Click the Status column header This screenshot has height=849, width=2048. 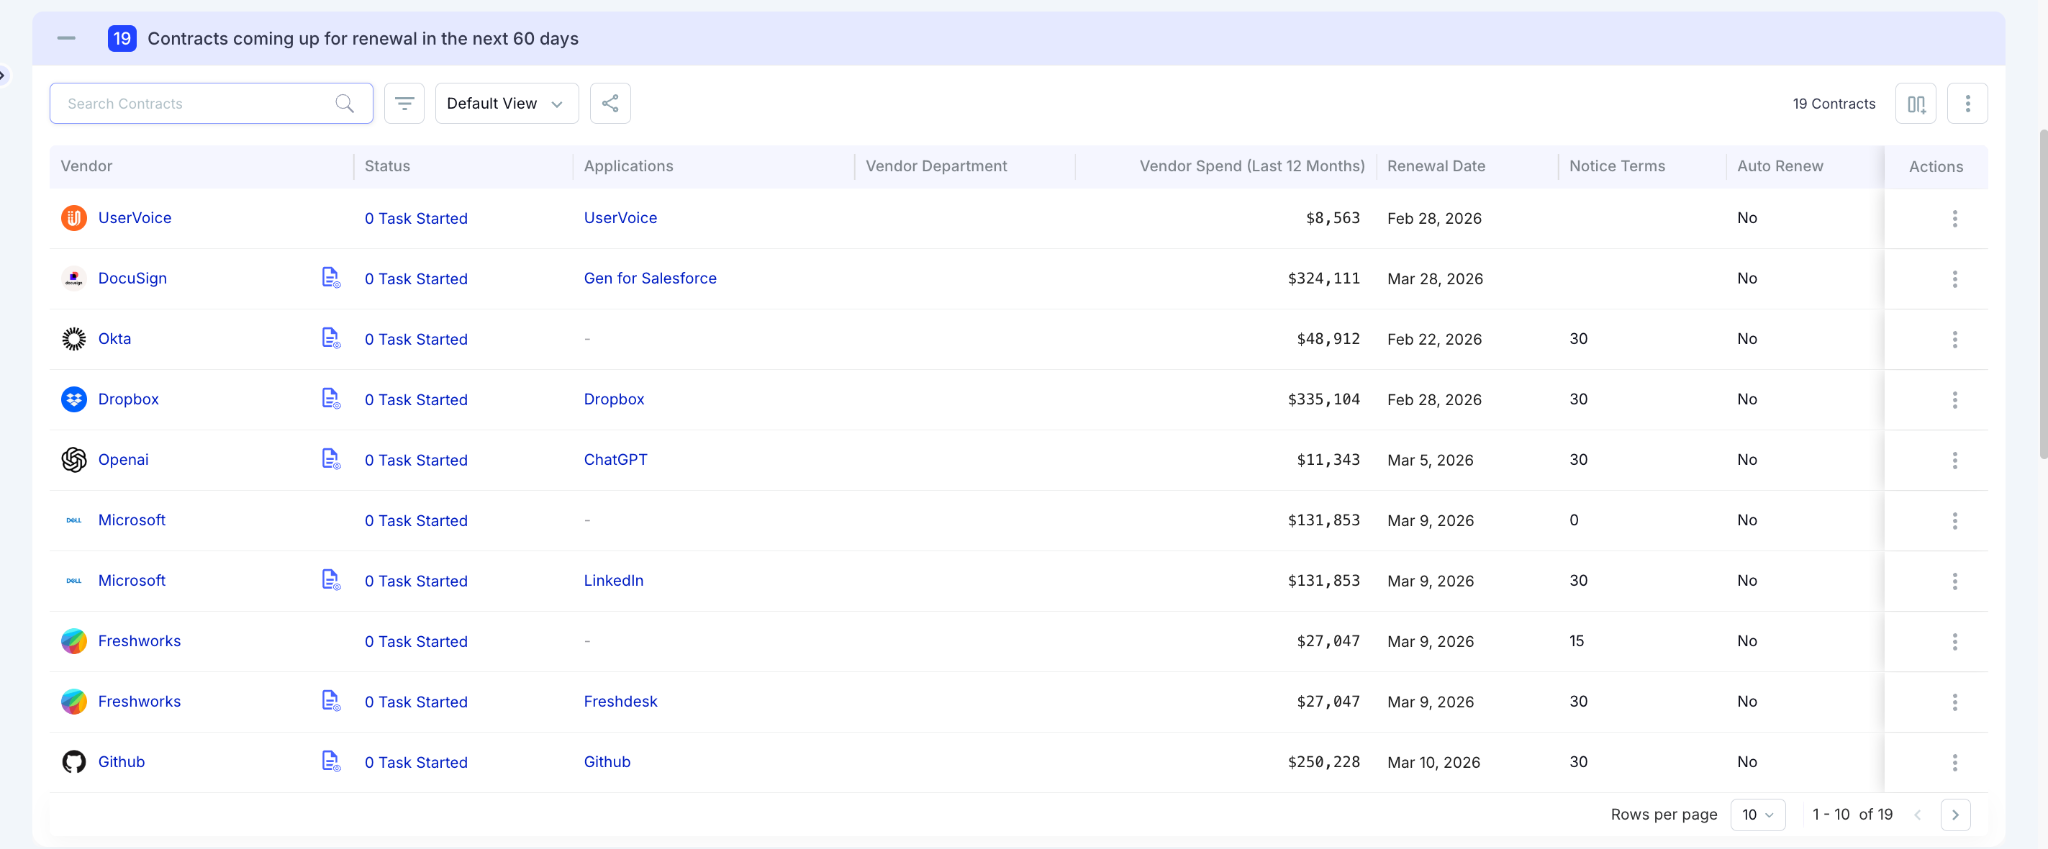387,166
